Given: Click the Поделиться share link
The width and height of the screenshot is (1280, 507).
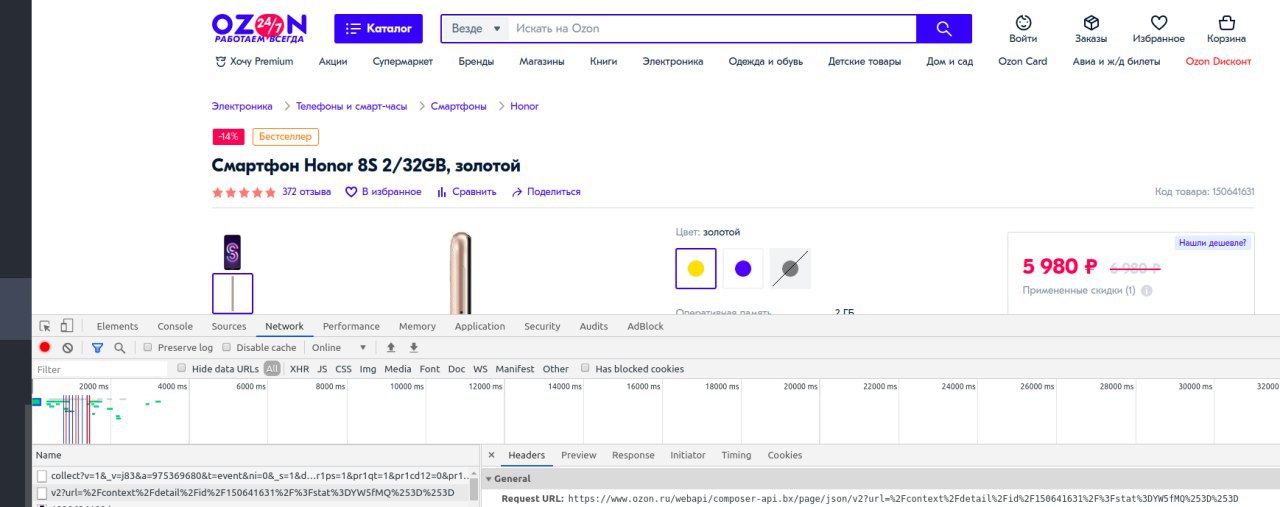Looking at the screenshot, I should pyautogui.click(x=546, y=192).
